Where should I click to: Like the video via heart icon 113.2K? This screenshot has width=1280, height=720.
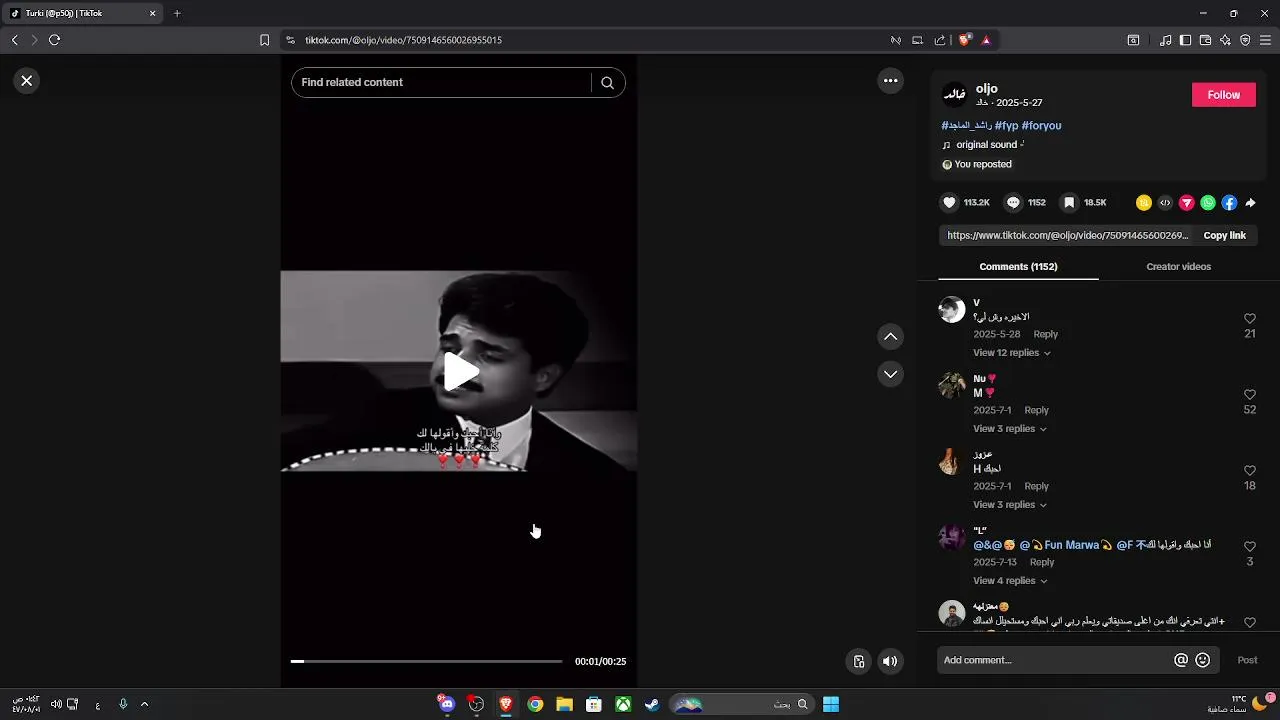point(950,203)
